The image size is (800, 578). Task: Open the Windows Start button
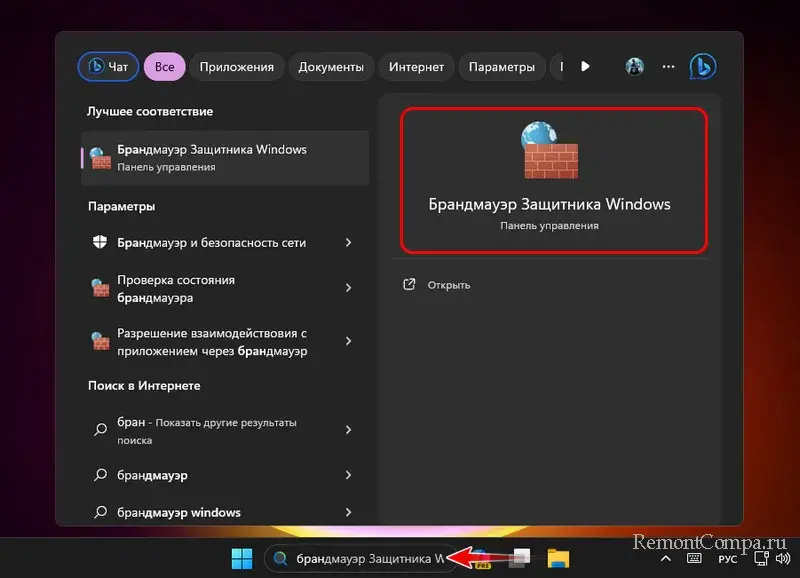pyautogui.click(x=242, y=559)
